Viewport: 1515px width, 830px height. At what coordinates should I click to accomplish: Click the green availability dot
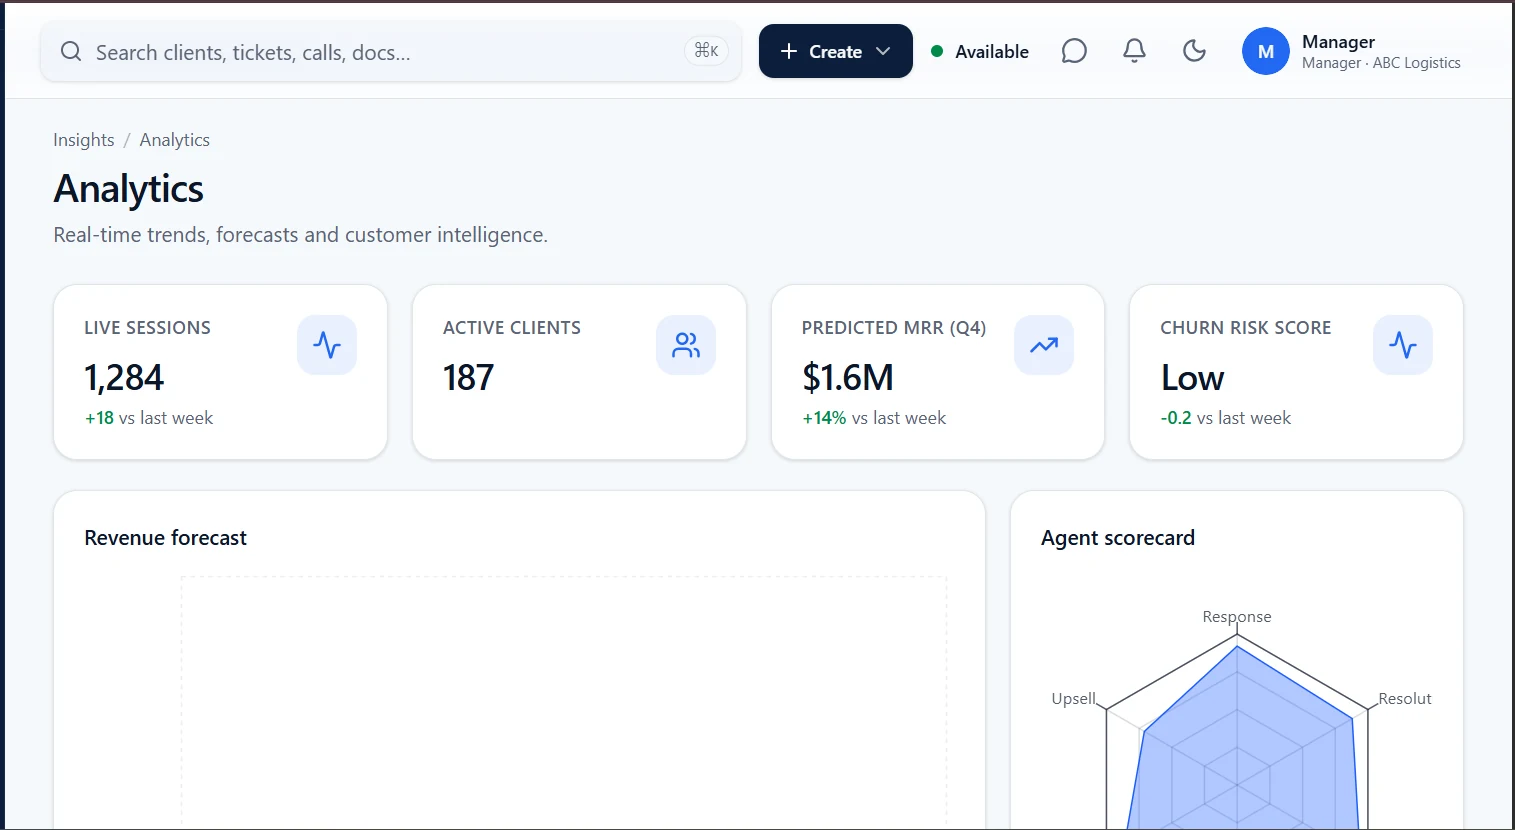[x=937, y=51]
